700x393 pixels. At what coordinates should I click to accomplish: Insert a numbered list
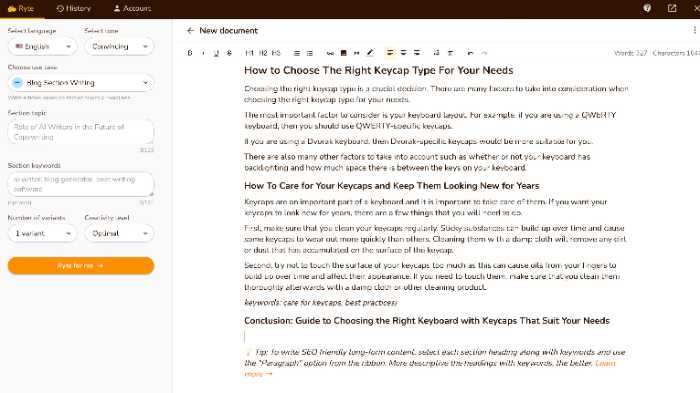[x=310, y=53]
